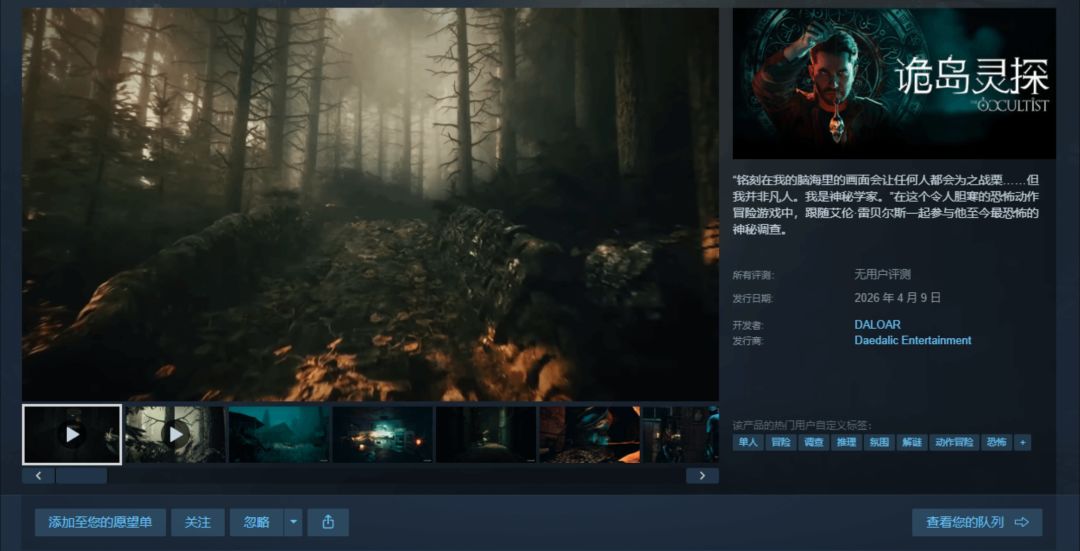Select the 解谜 tag
The image size is (1080, 551).
911,442
